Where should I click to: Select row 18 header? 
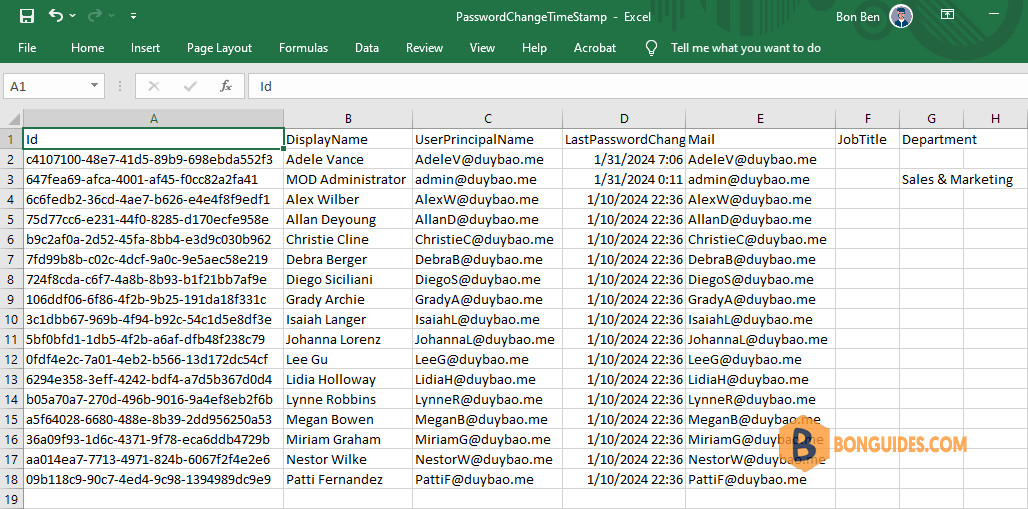11,479
